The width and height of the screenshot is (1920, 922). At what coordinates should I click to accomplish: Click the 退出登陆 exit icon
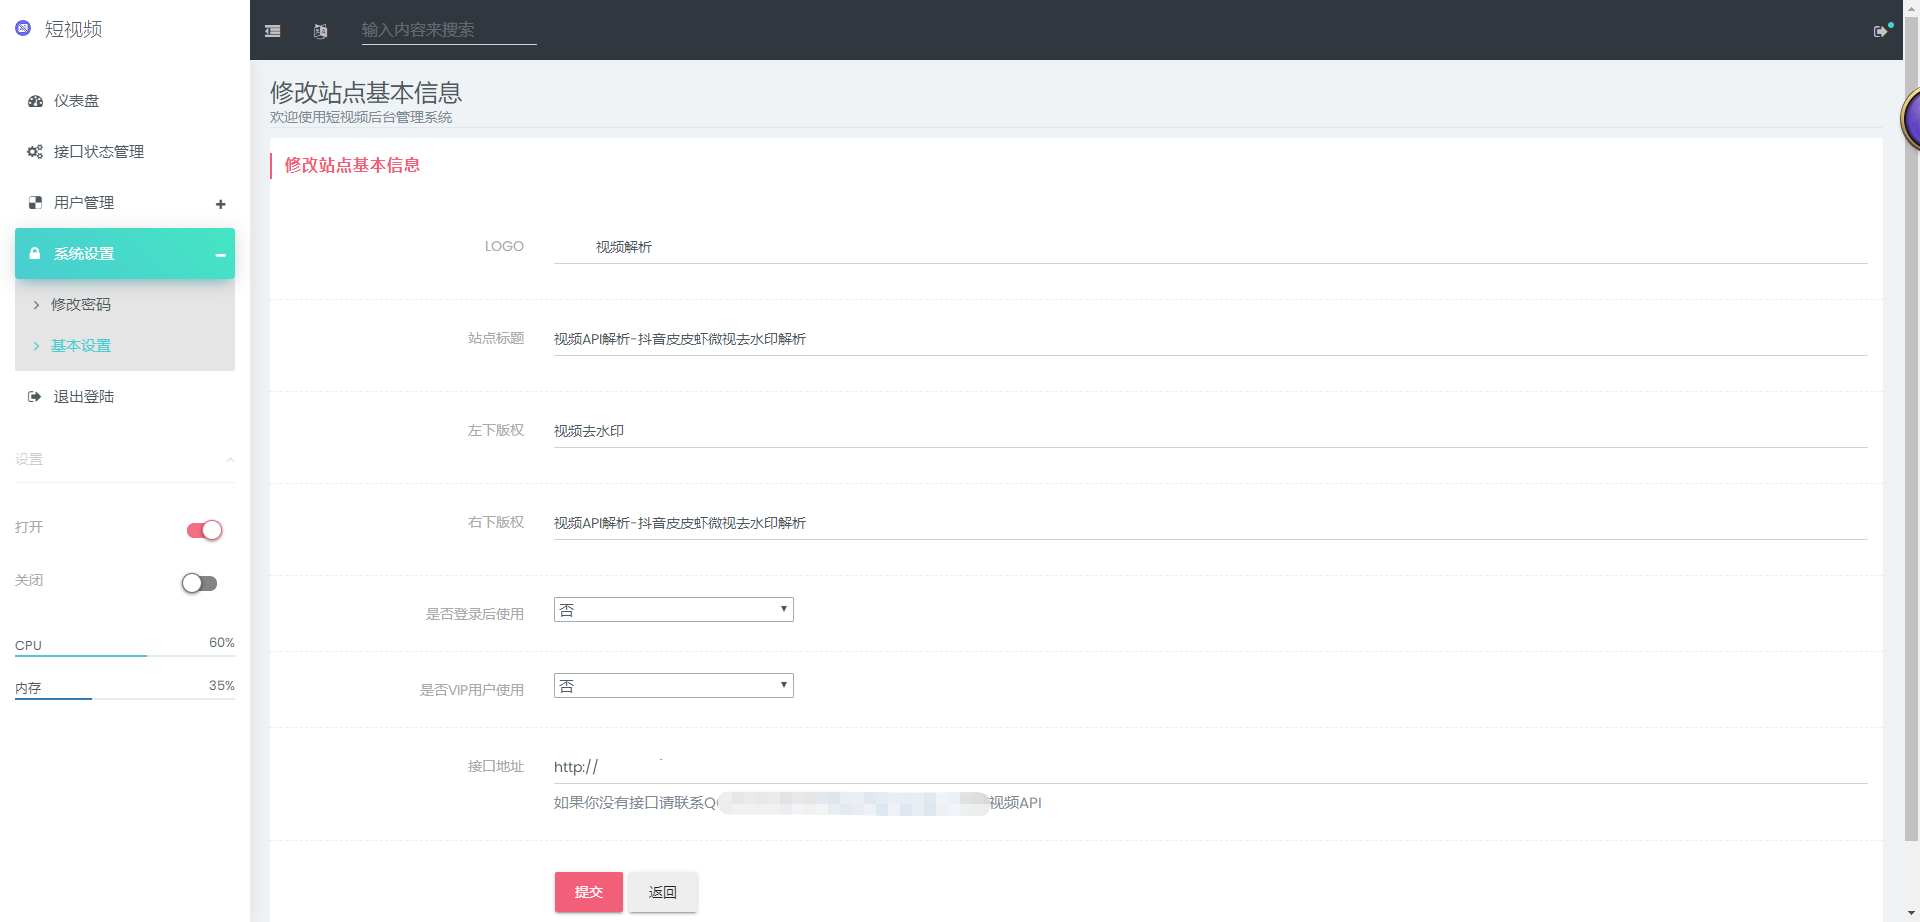(35, 397)
